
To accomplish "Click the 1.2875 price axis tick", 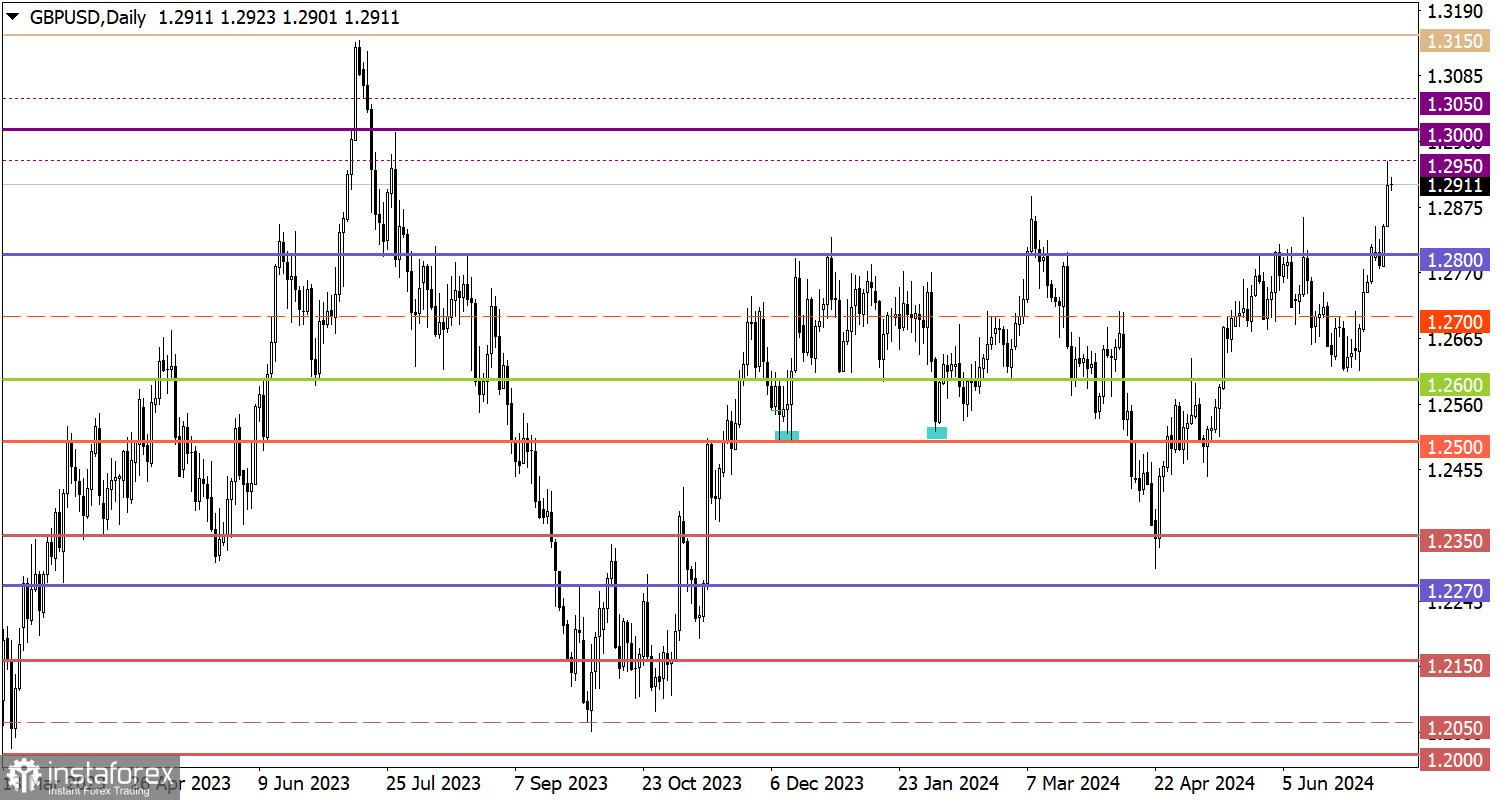I will pyautogui.click(x=1455, y=209).
